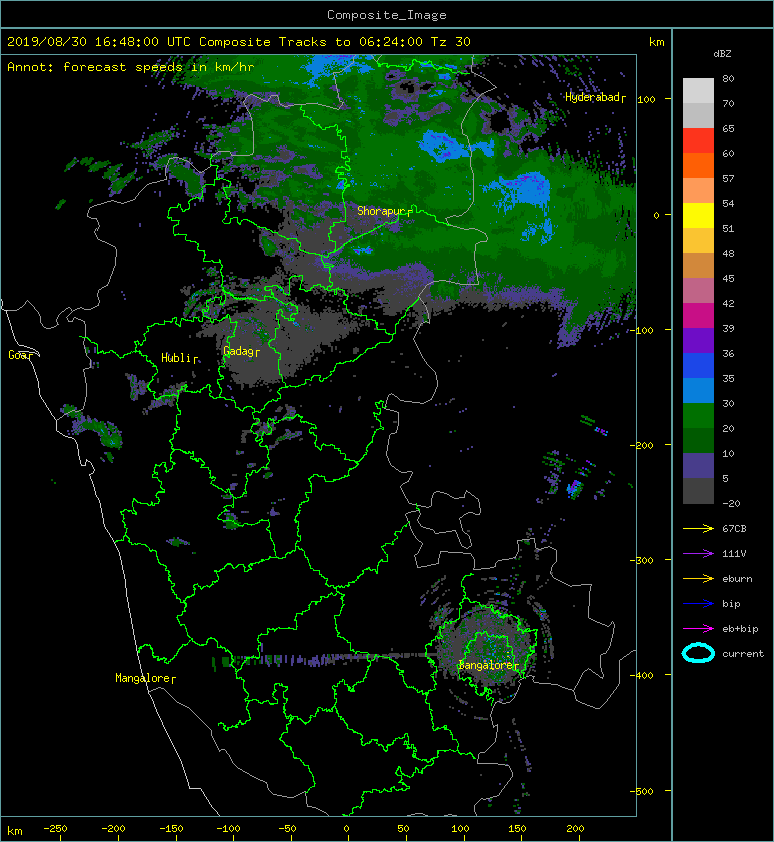
Task: Pick the red 65 dBZ color swatch
Action: [698, 141]
